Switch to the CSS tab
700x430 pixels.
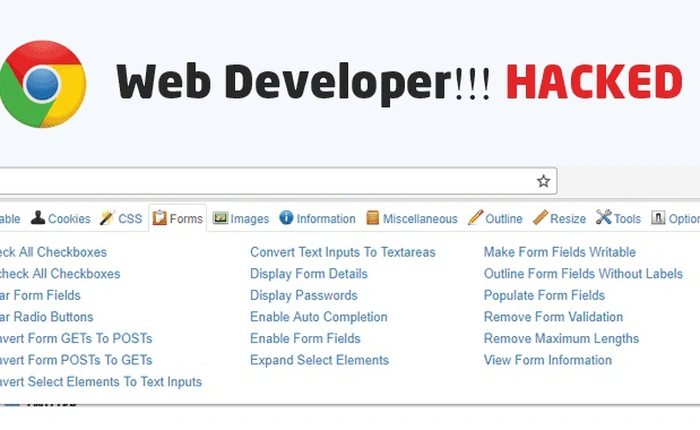[x=130, y=219]
